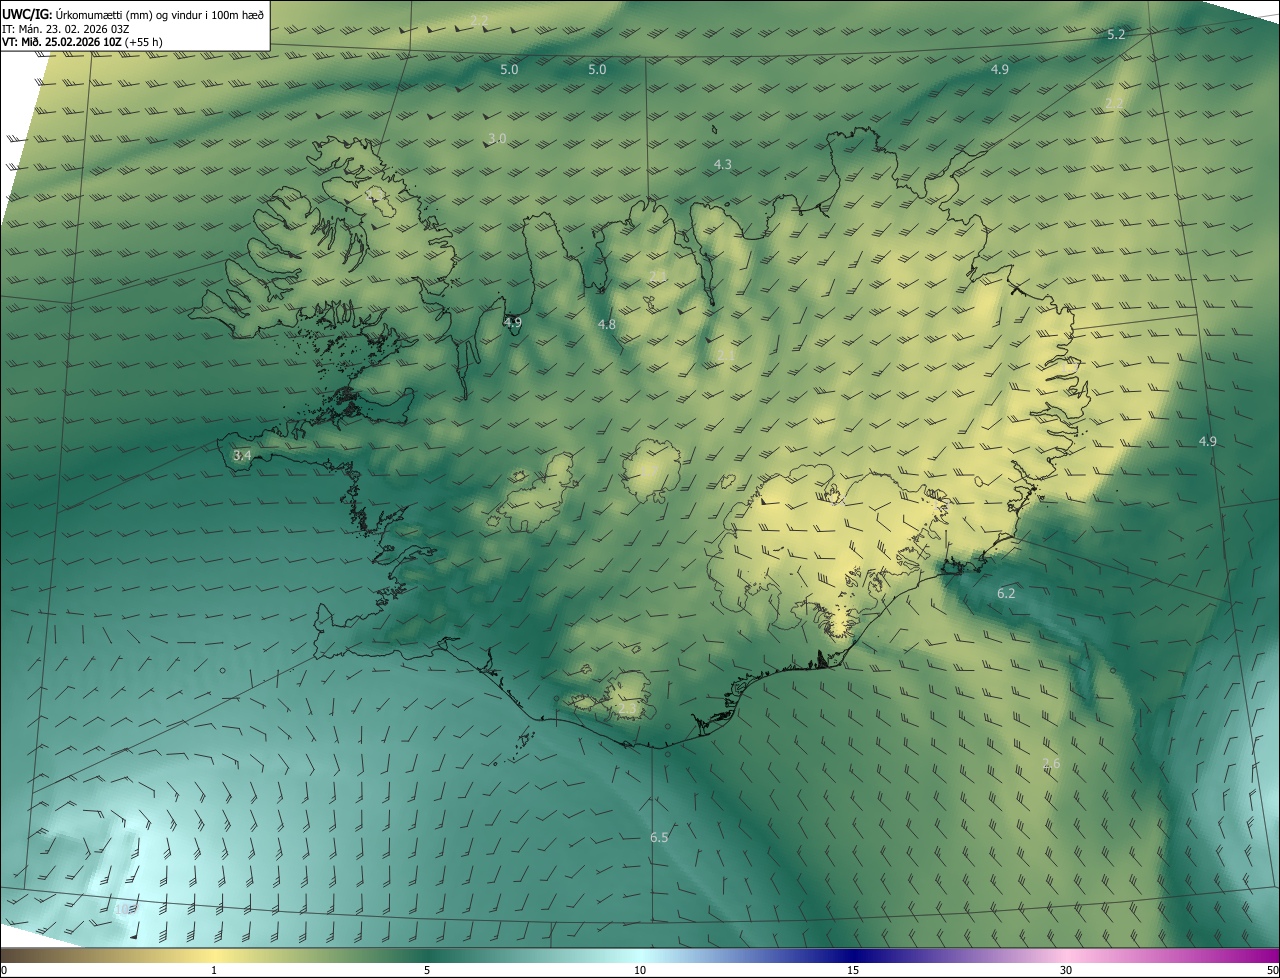1280x978 pixels.
Task: Pick the 4.3 value label on the map
Action: pyautogui.click(x=723, y=164)
